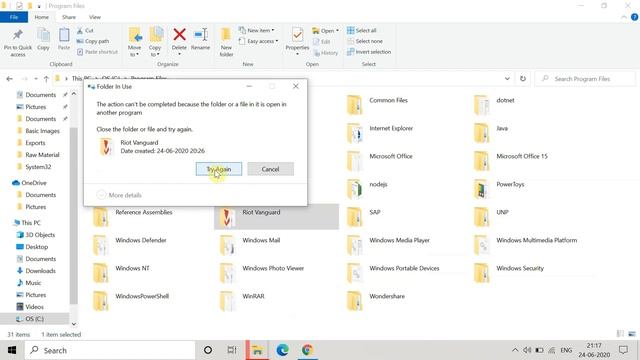Viewport: 640px width, 360px height.
Task: Select the Cut command
Action: tap(85, 31)
